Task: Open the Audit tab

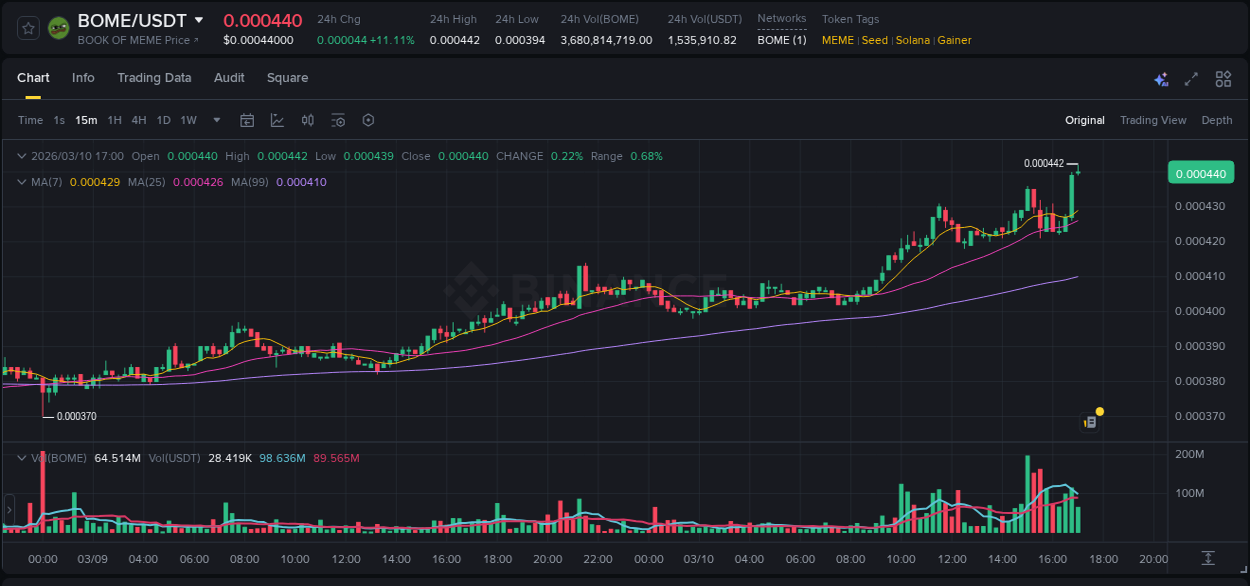Action: click(229, 78)
